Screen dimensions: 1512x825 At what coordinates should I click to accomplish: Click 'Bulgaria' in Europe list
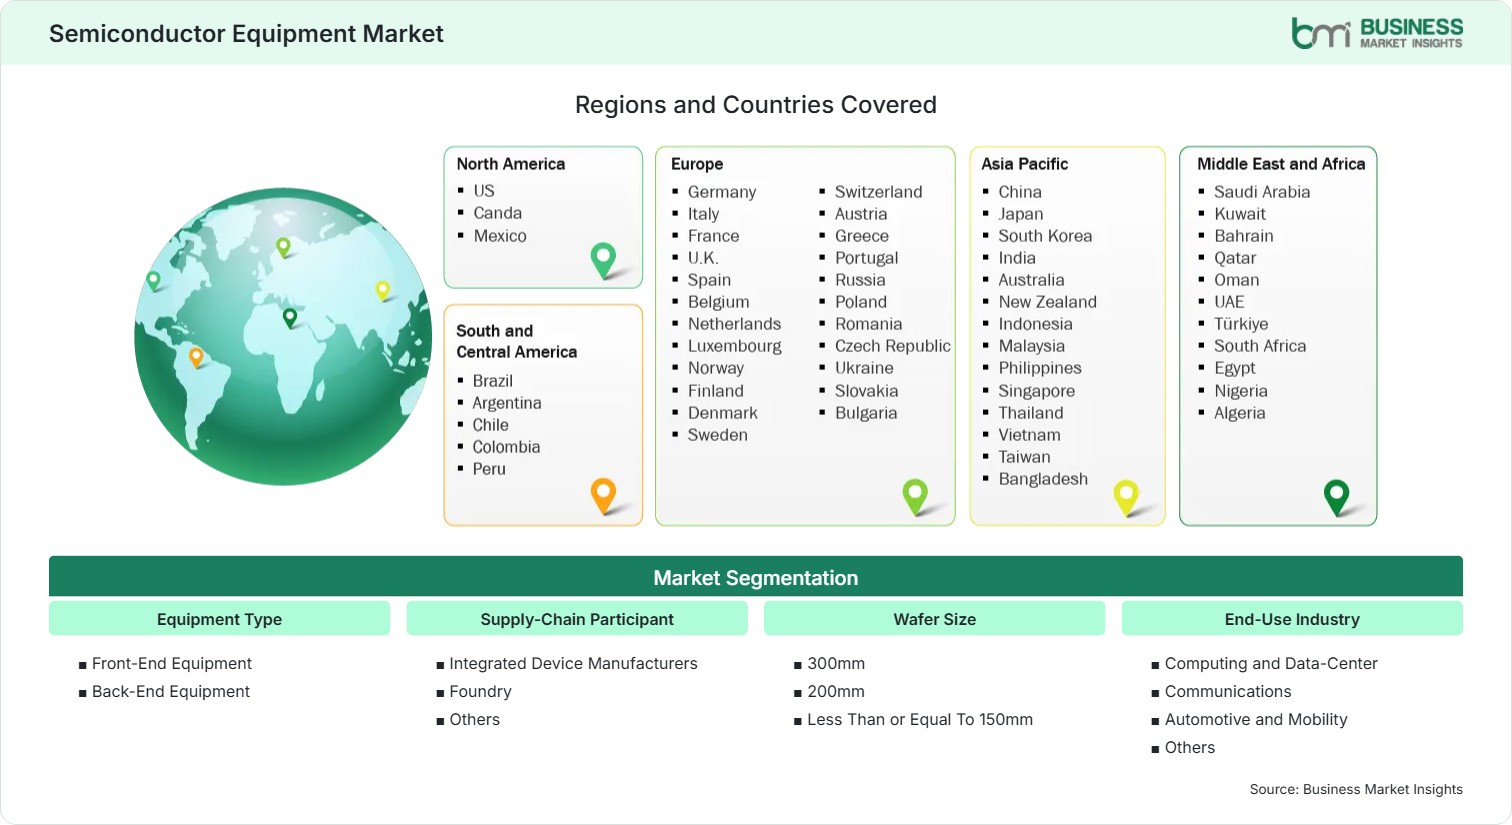pyautogui.click(x=866, y=413)
